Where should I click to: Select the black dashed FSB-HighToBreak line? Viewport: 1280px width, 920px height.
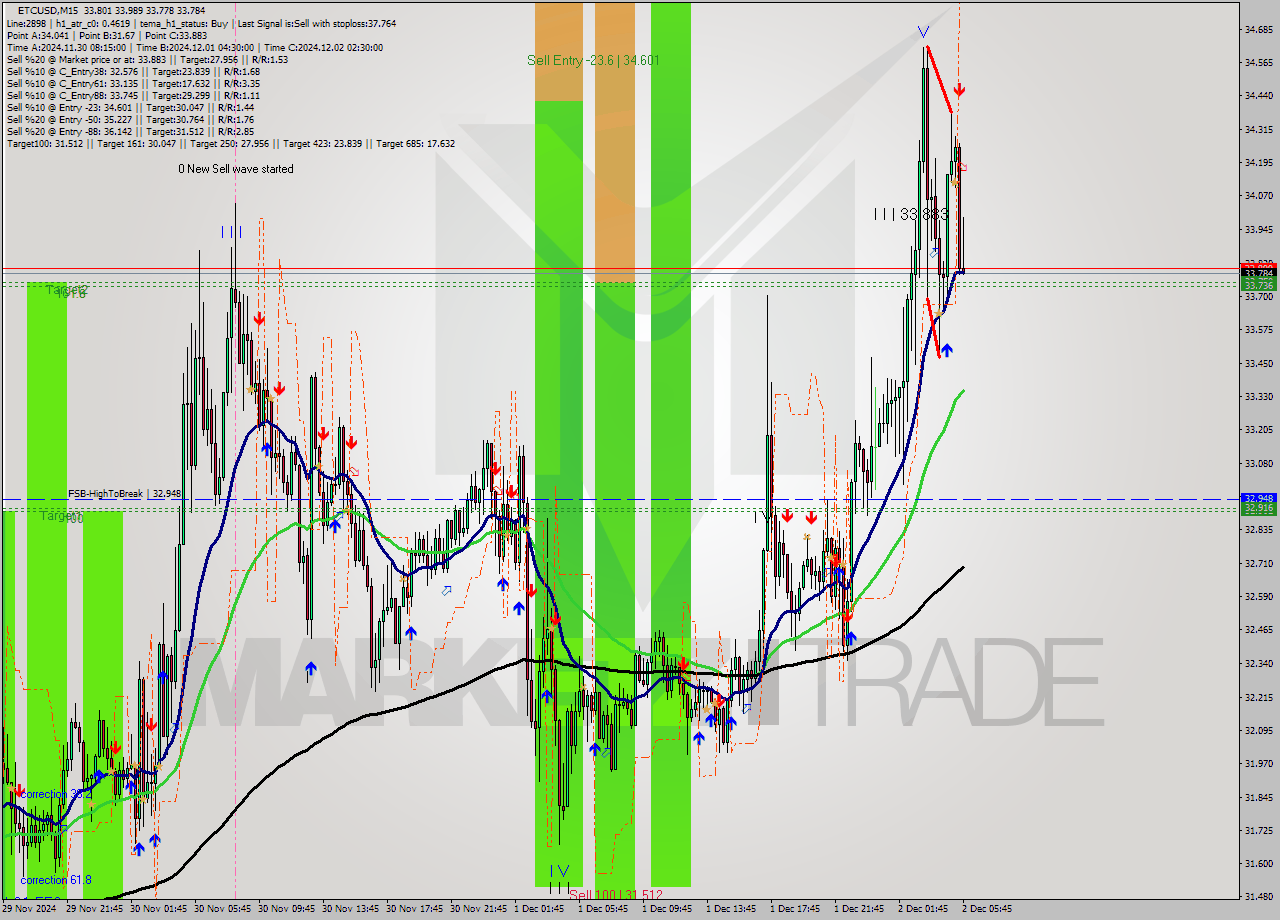tap(620, 499)
